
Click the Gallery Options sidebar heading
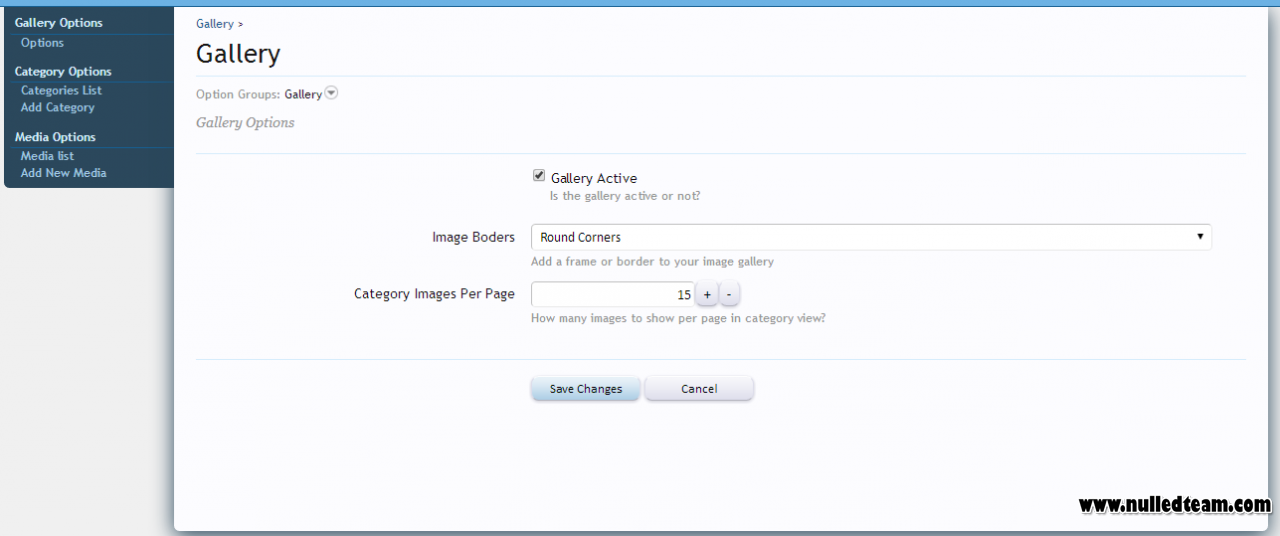(x=58, y=22)
